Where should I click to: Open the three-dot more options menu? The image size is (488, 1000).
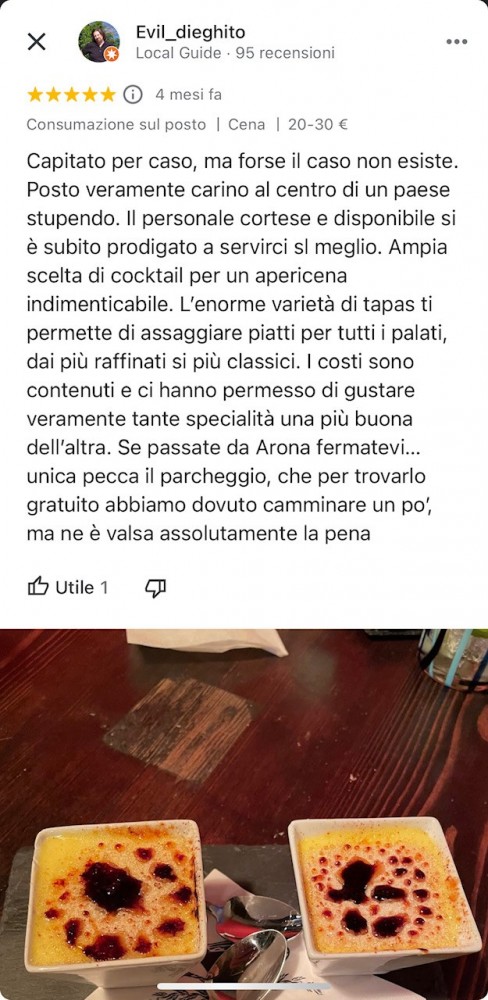pos(456,42)
